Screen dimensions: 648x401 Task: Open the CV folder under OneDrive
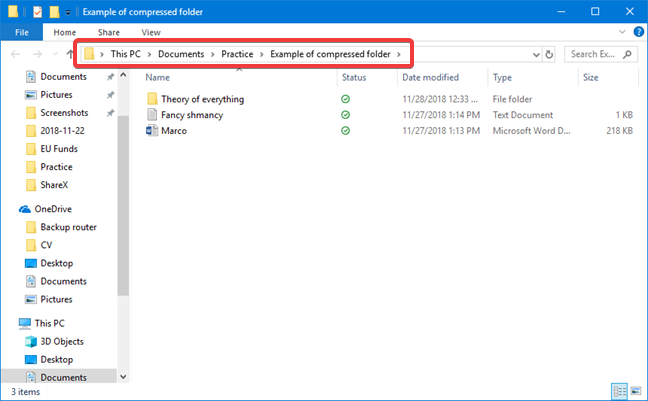click(x=46, y=245)
